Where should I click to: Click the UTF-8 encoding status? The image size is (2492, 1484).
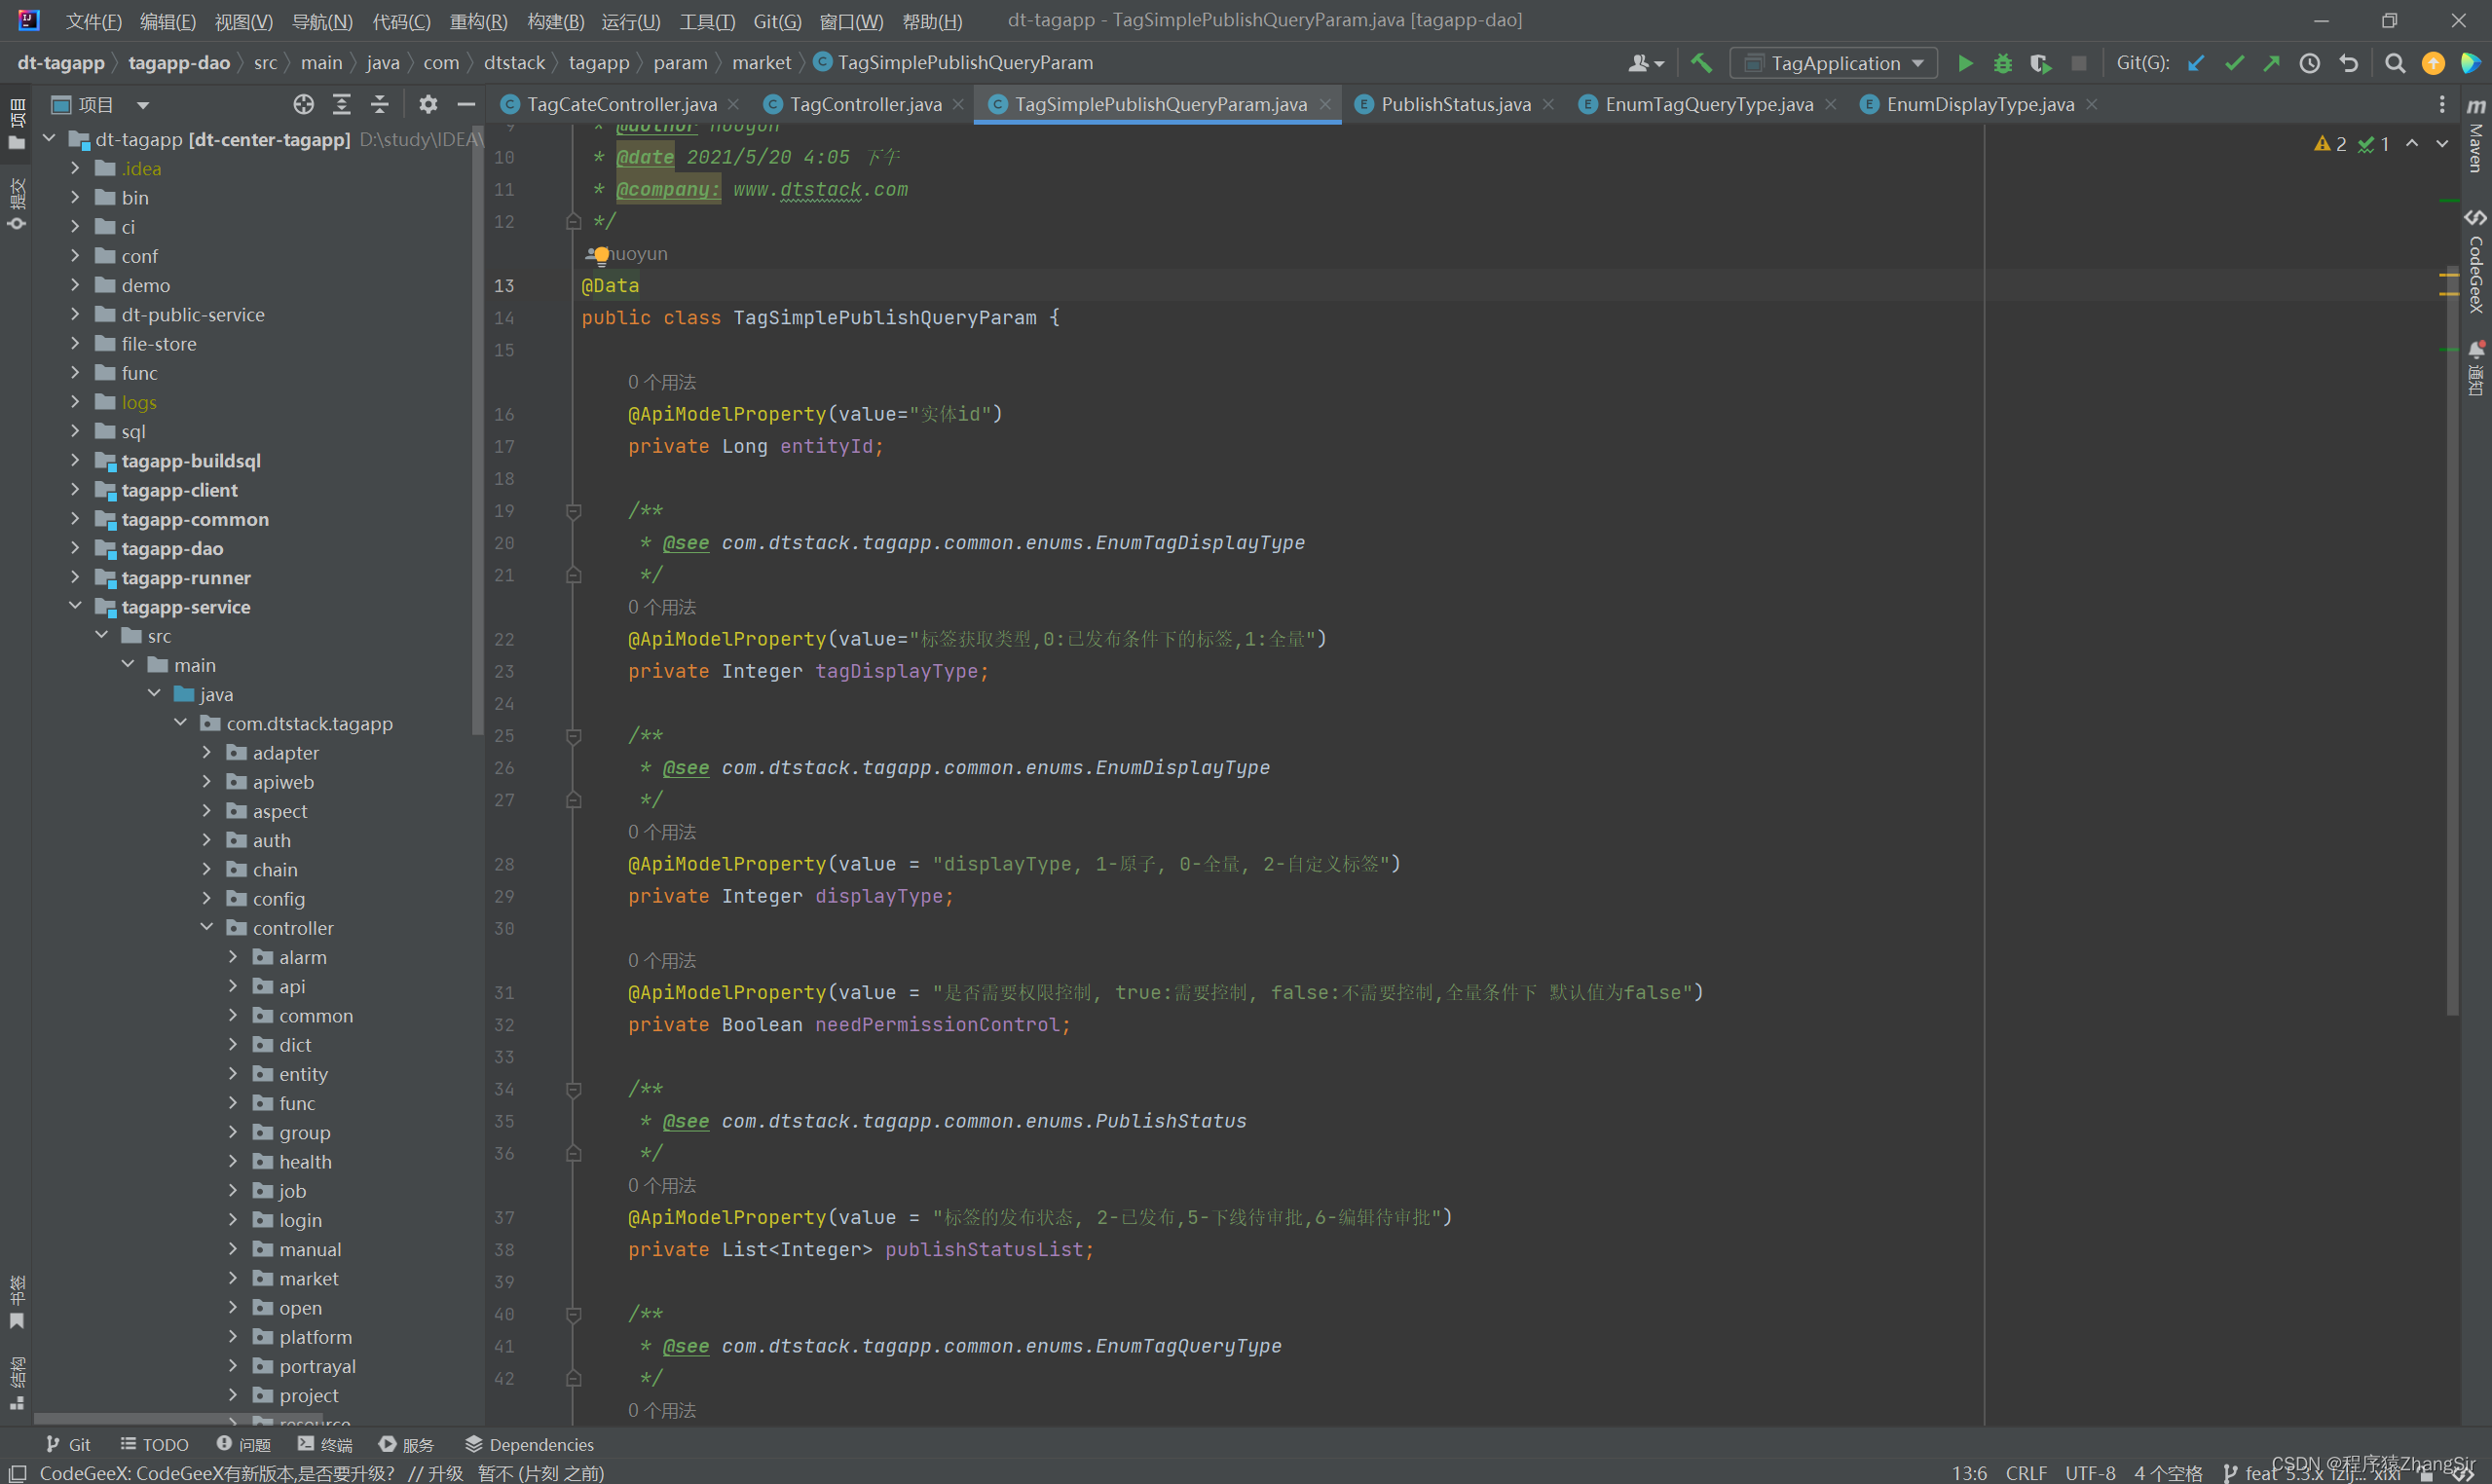(2089, 1473)
